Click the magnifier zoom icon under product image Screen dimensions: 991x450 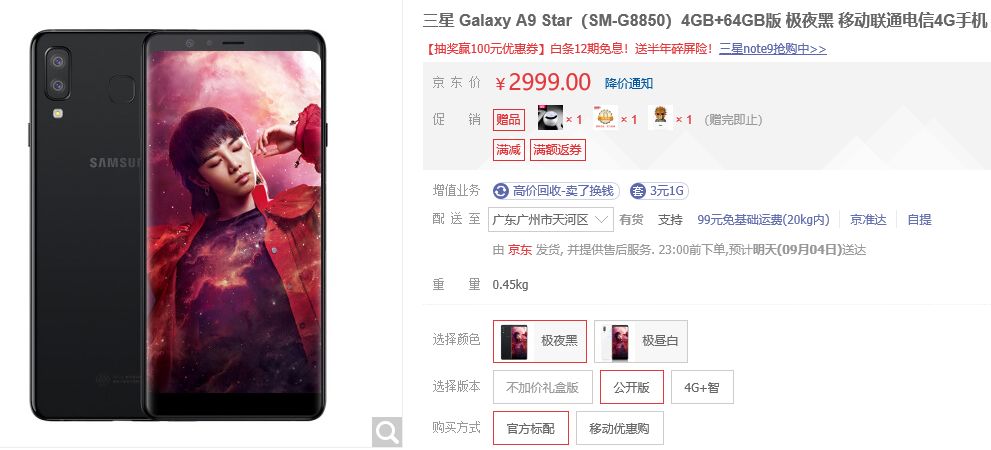click(387, 432)
